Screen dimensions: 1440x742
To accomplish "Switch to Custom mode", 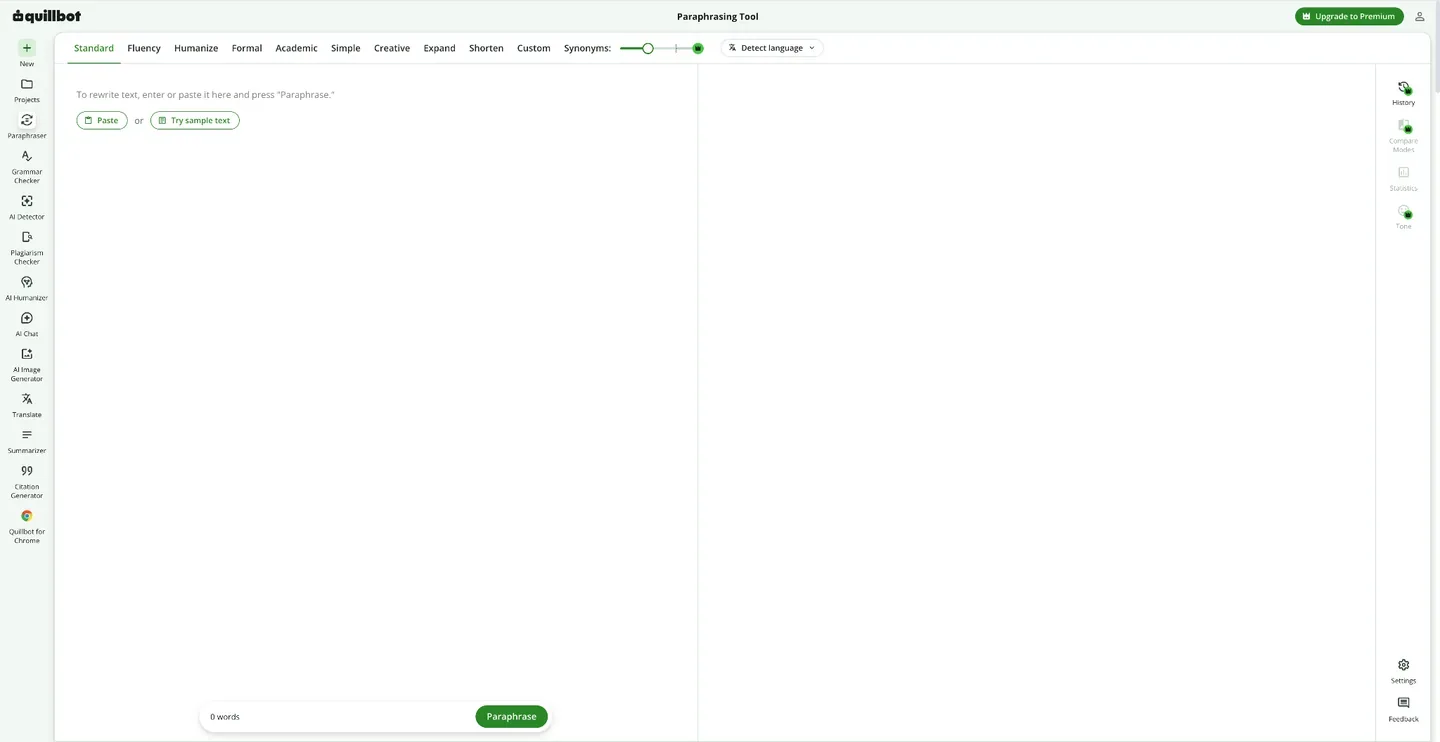I will tap(534, 48).
